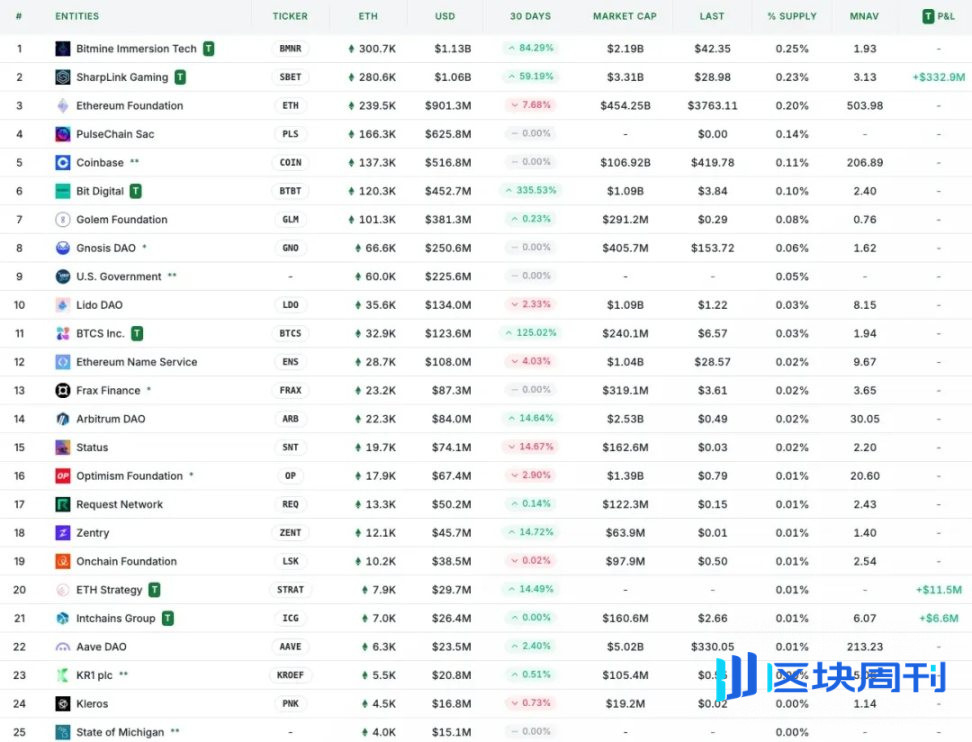Click the +$332.9M P&L value
972x742 pixels.
pyautogui.click(x=939, y=77)
